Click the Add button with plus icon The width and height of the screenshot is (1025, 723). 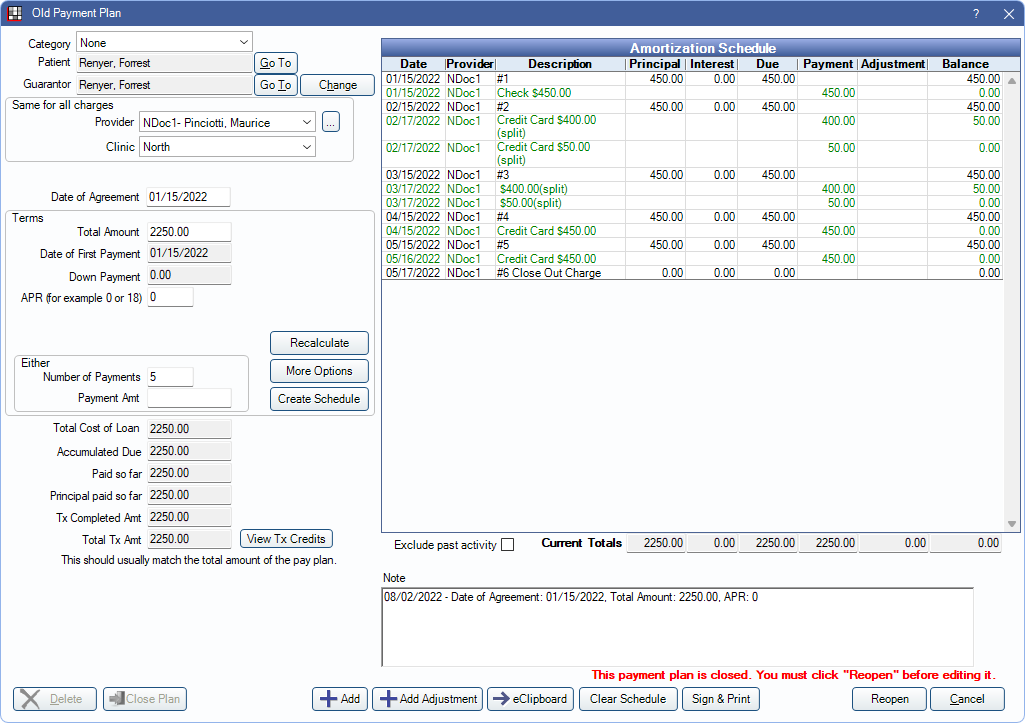tap(340, 699)
